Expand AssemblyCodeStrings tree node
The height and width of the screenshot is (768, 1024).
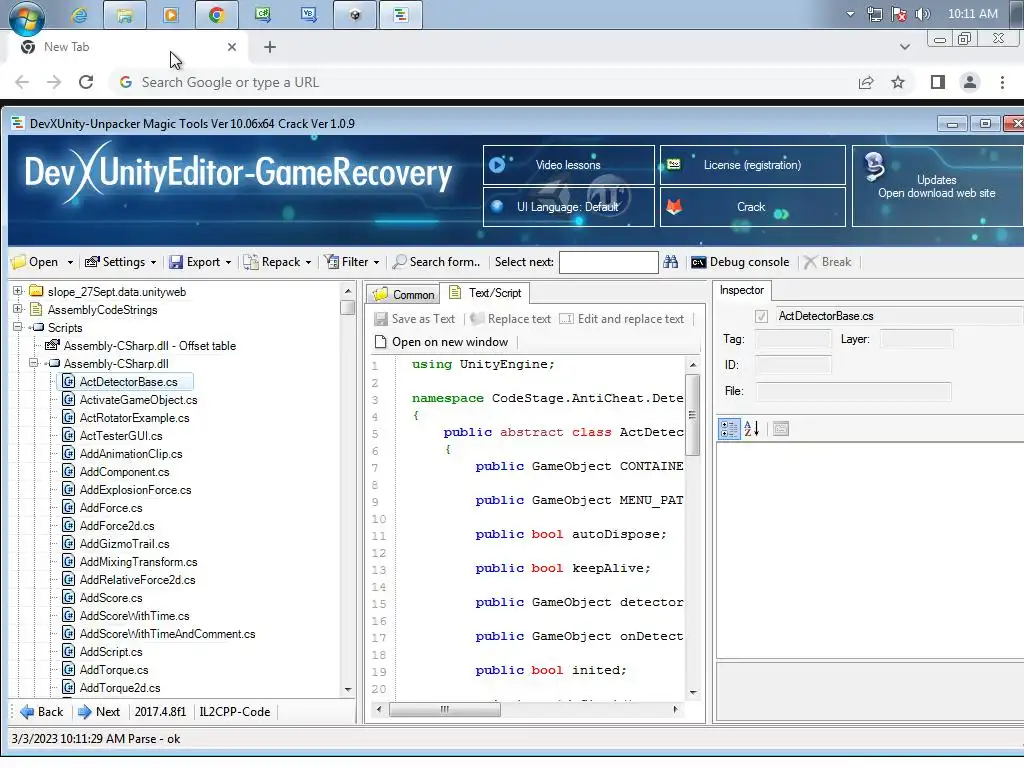coord(18,309)
